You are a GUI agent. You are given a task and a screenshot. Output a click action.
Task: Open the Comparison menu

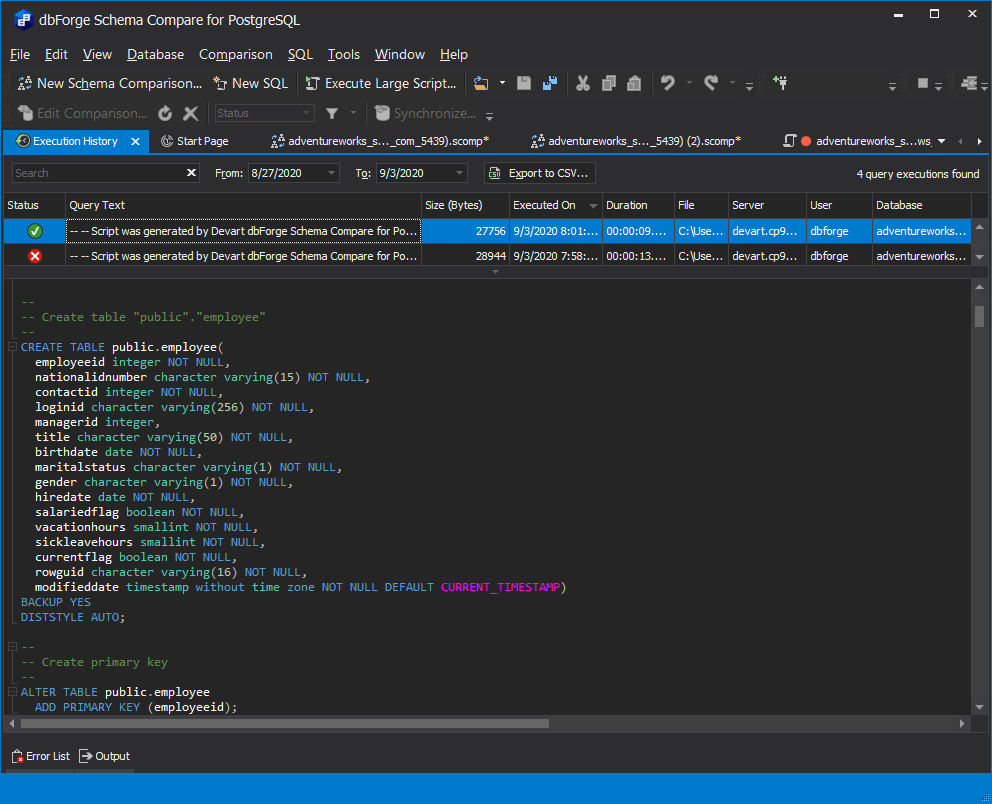tap(236, 54)
